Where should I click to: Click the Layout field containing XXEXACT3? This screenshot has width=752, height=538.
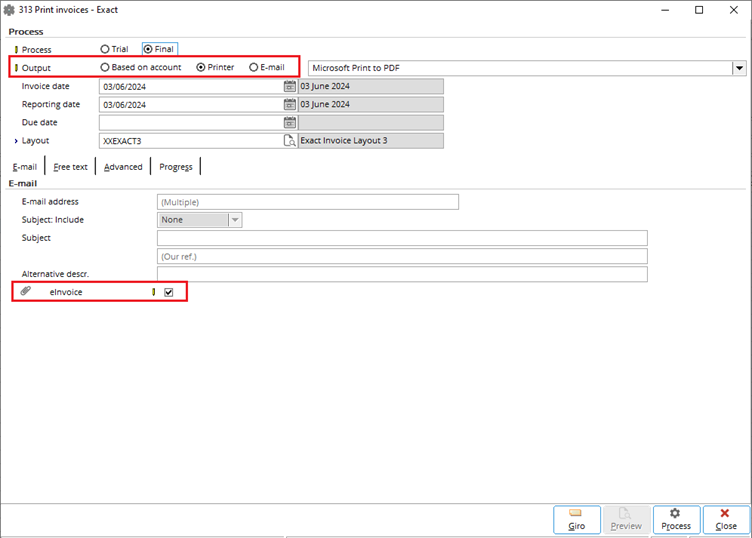click(191, 141)
